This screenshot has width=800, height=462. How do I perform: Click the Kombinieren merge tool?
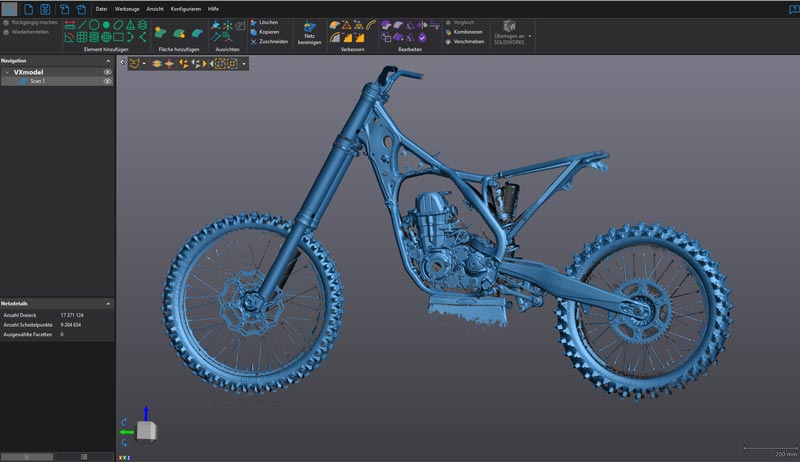(x=466, y=32)
